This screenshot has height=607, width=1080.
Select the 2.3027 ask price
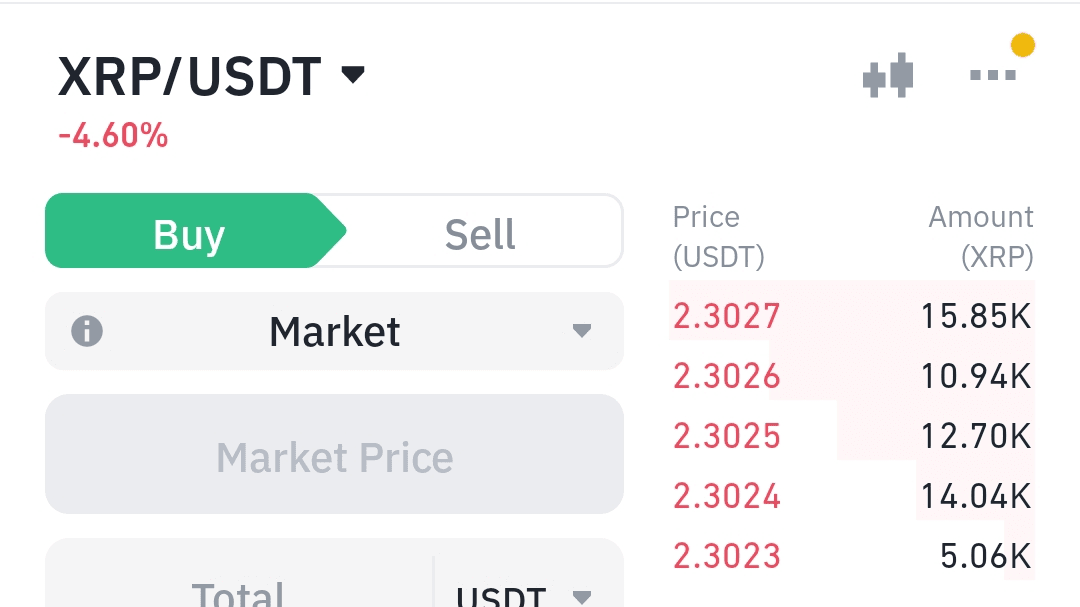(727, 316)
